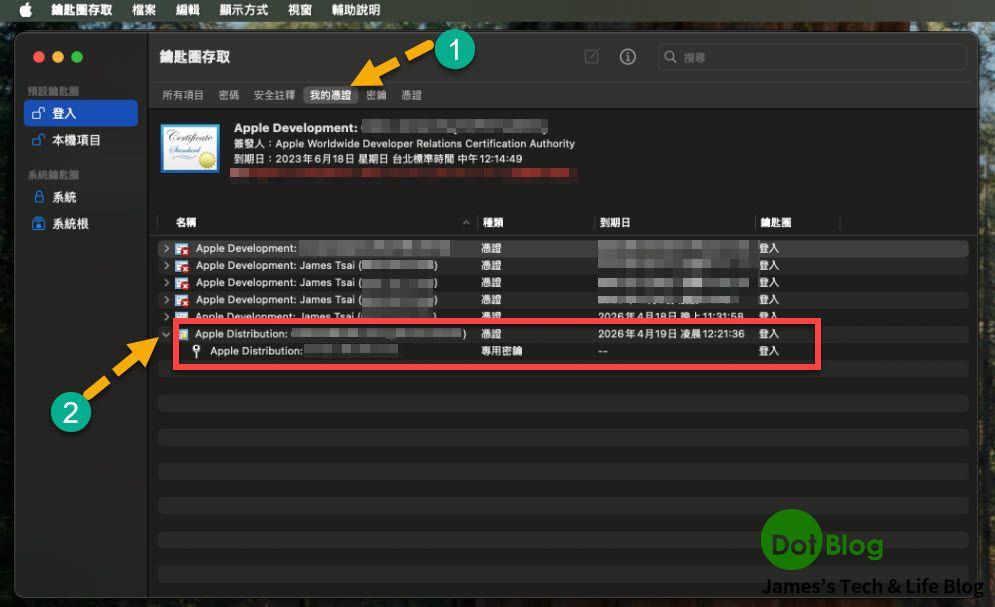Select the 系統 keychain with lock icon
995x607 pixels.
65,198
